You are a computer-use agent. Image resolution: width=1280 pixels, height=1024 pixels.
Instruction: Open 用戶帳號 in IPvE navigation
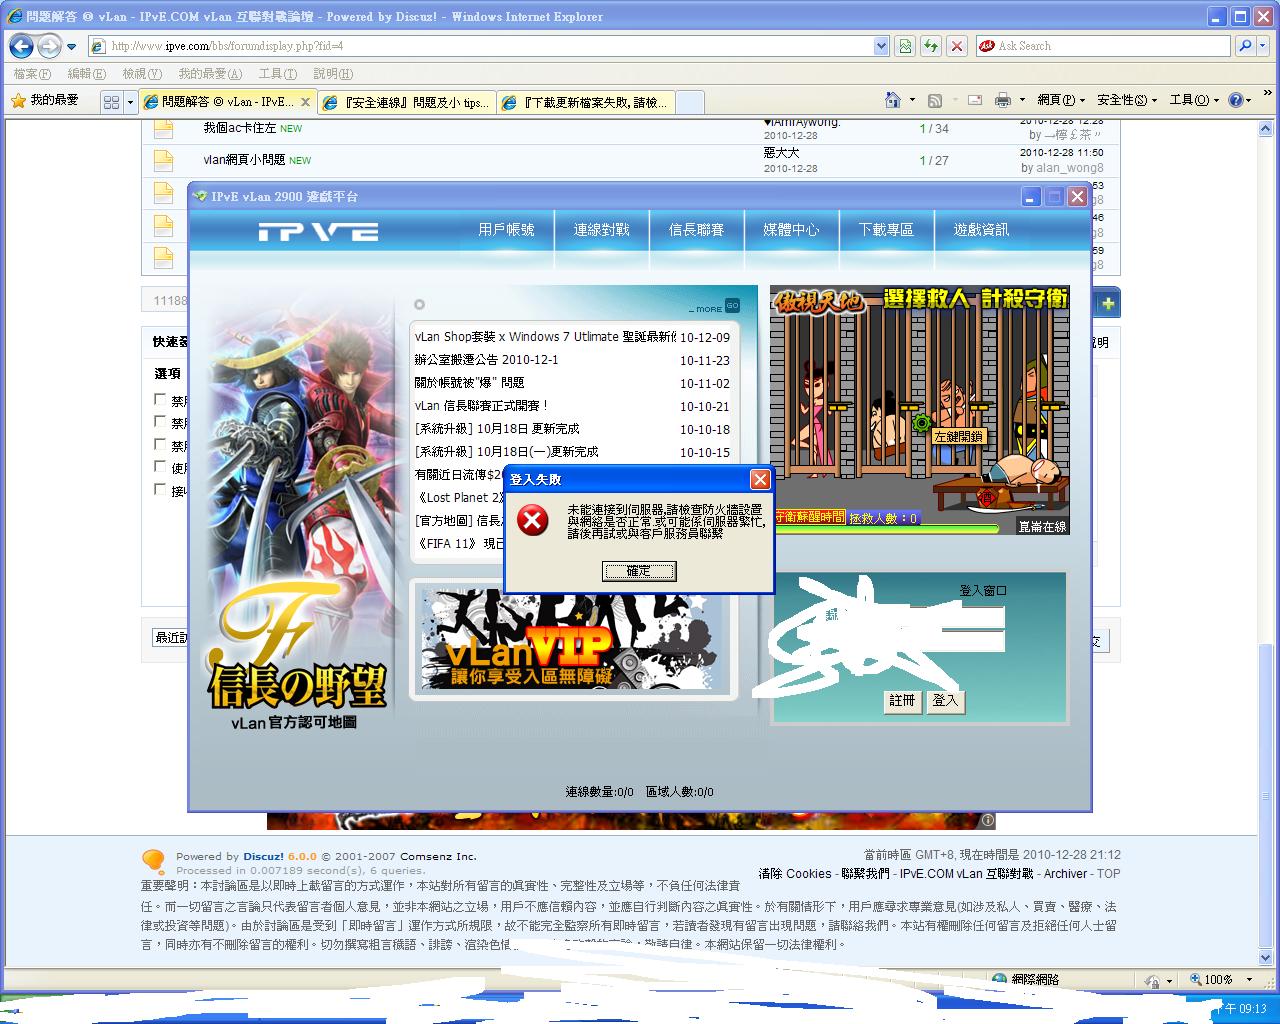click(506, 230)
